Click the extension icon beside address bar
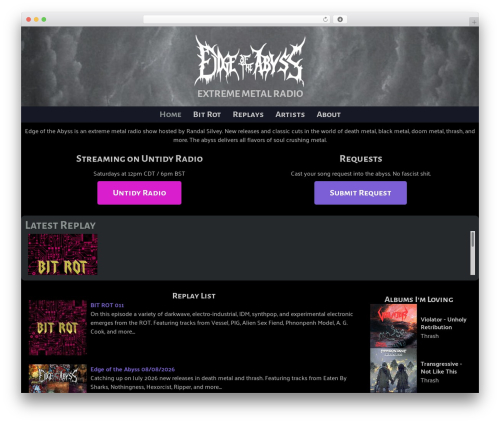 coord(340,19)
